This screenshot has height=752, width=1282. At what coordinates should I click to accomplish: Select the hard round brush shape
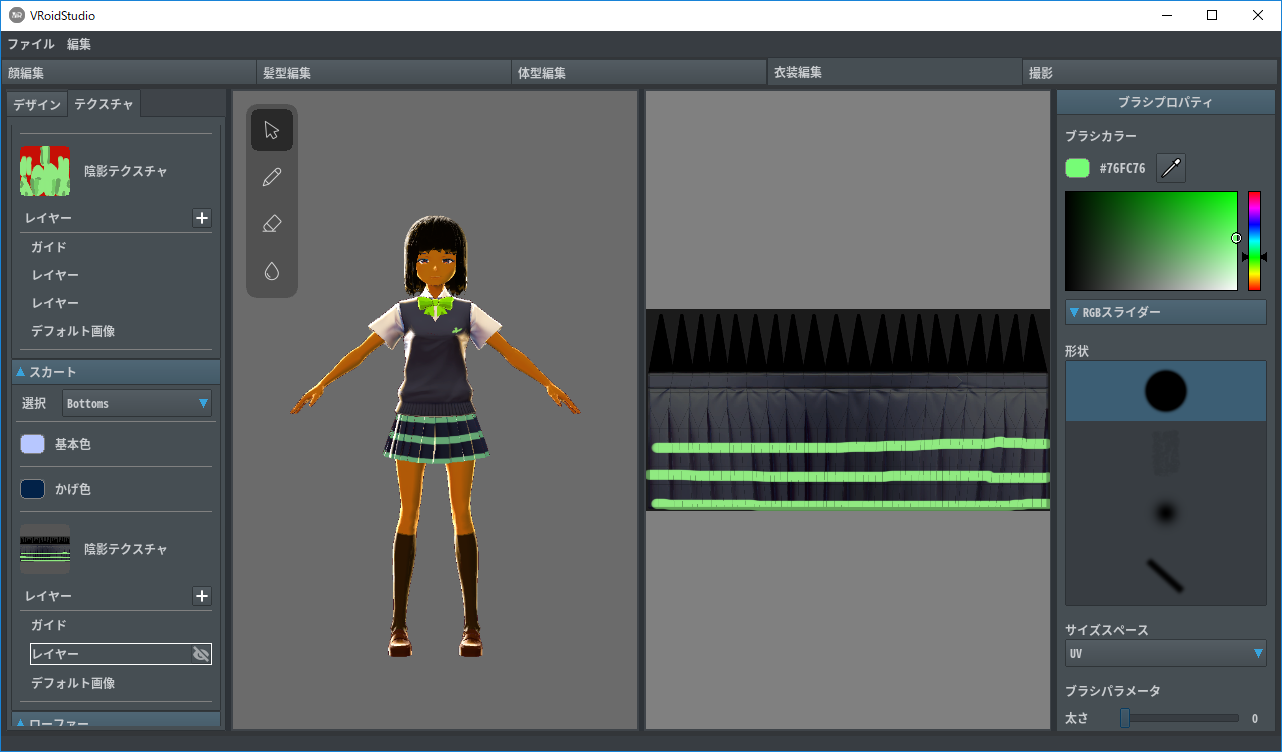coord(1166,391)
